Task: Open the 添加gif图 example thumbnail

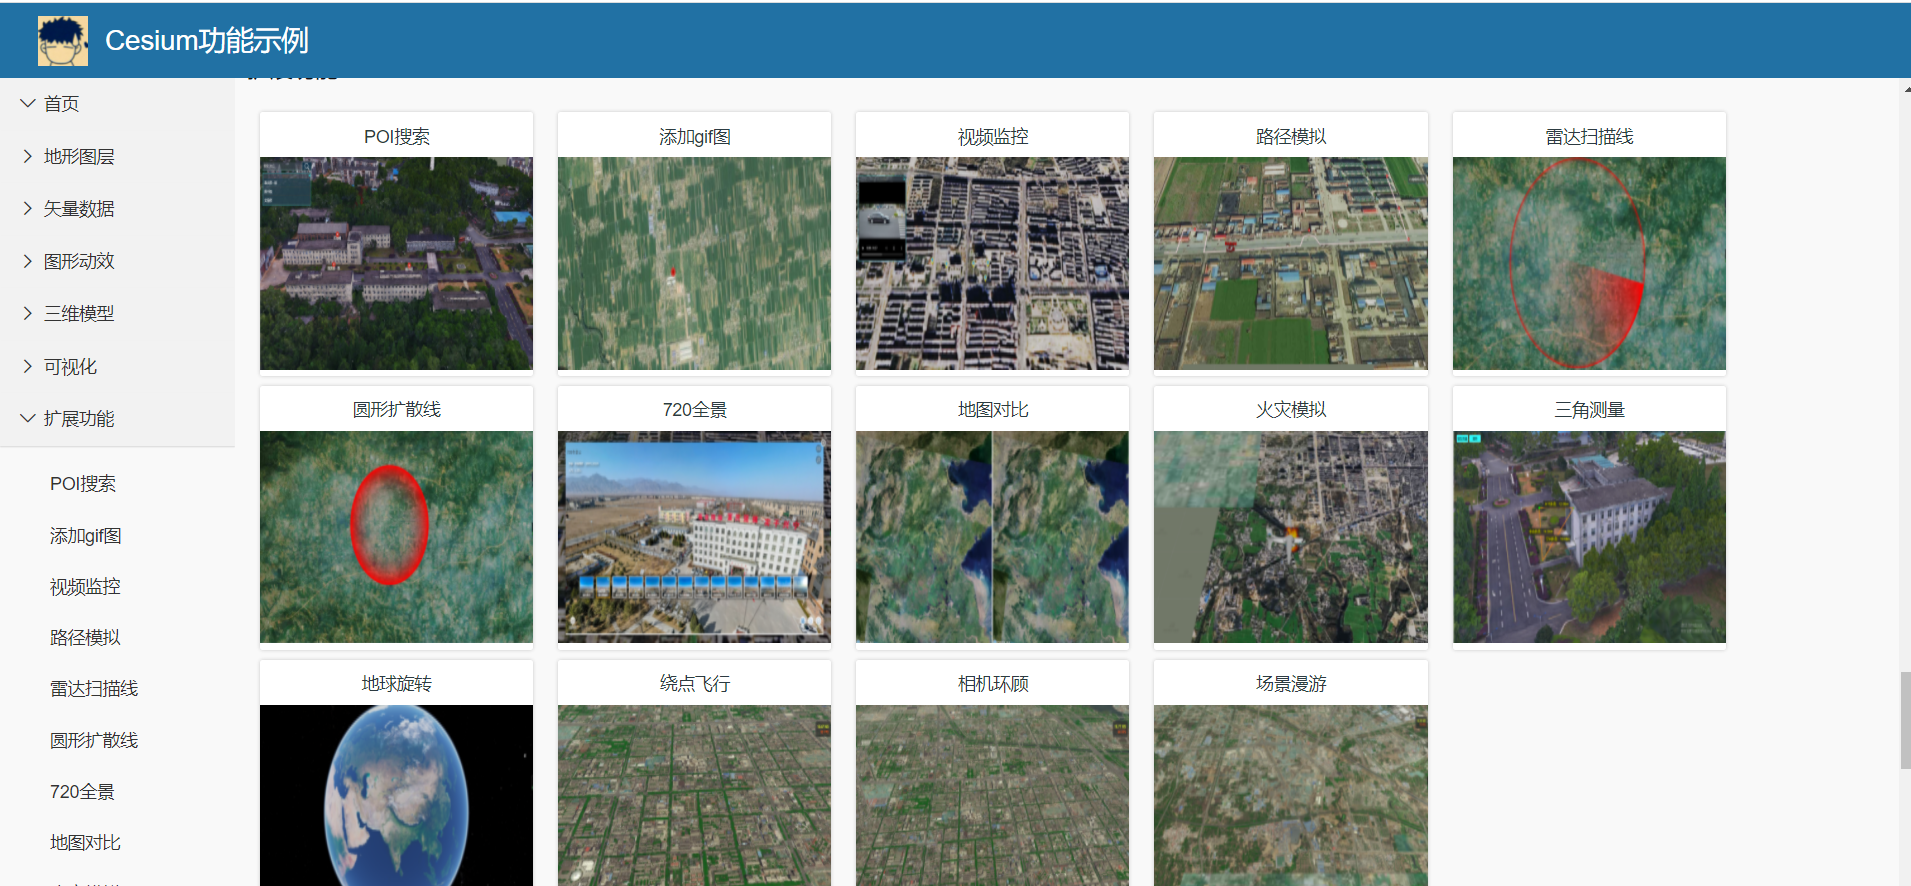Action: [694, 264]
